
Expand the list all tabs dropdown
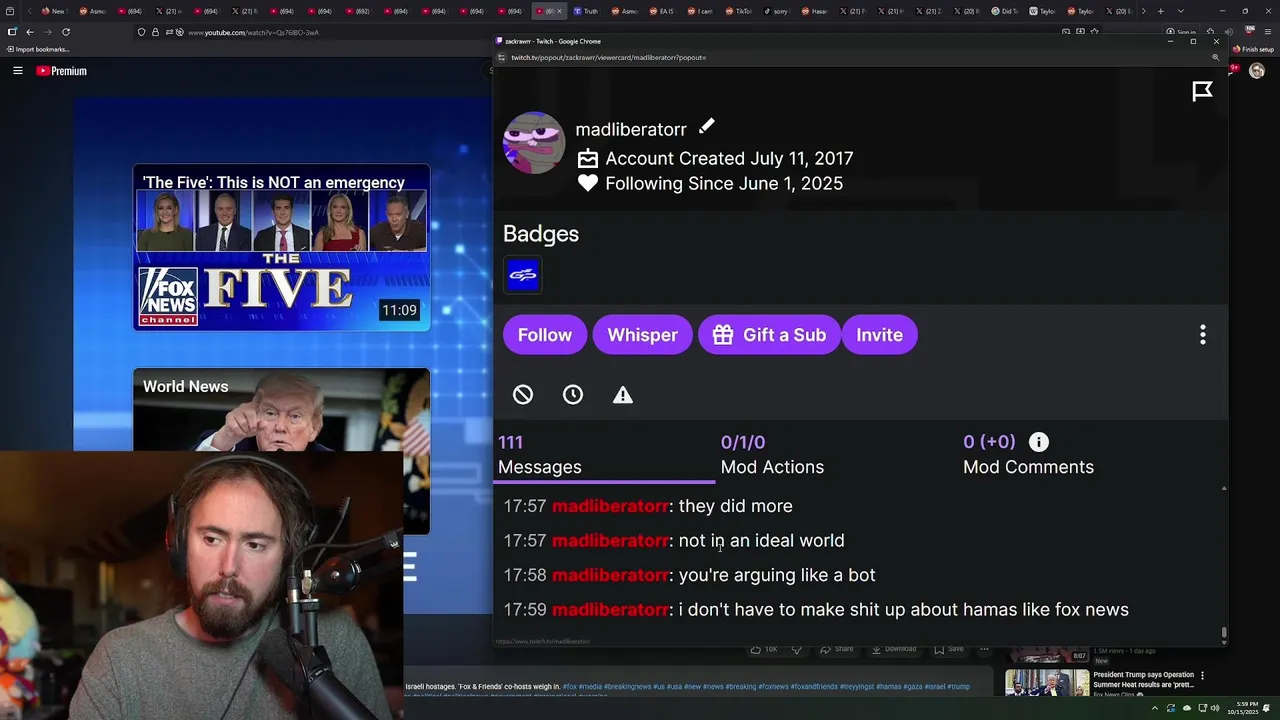point(1181,11)
